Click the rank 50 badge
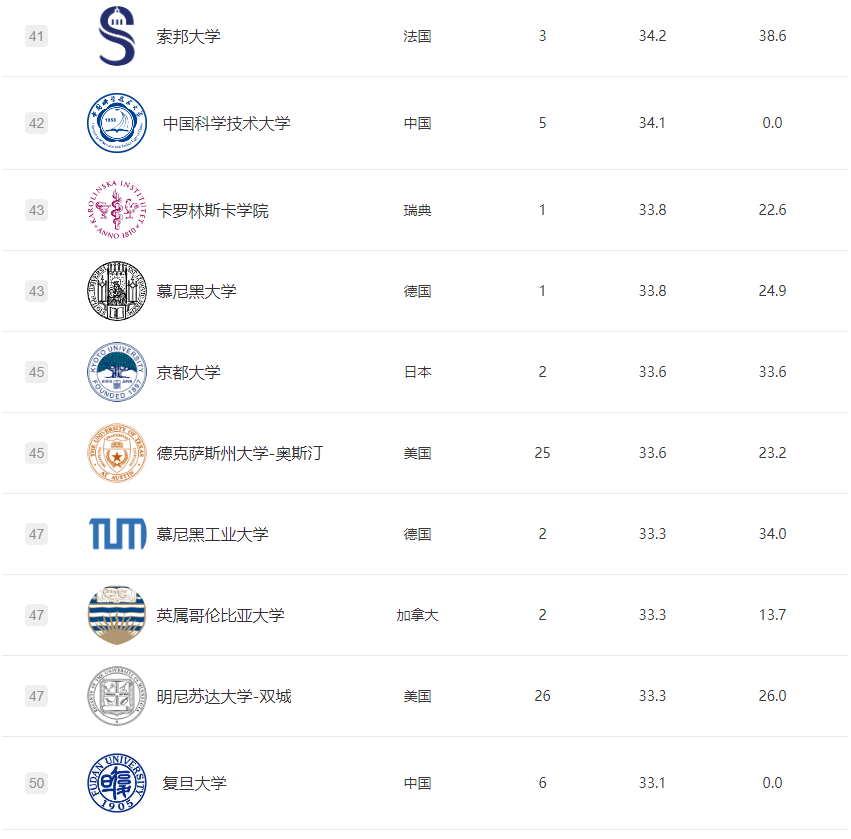Image resolution: width=851 pixels, height=839 pixels. tap(37, 783)
